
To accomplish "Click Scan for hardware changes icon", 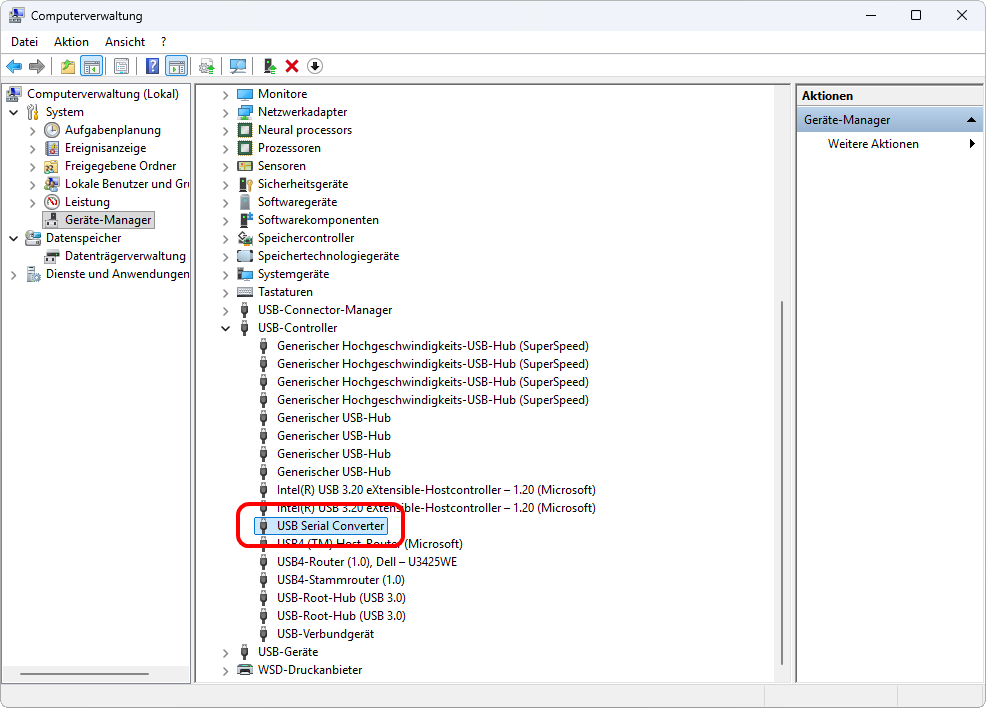I will 238,66.
